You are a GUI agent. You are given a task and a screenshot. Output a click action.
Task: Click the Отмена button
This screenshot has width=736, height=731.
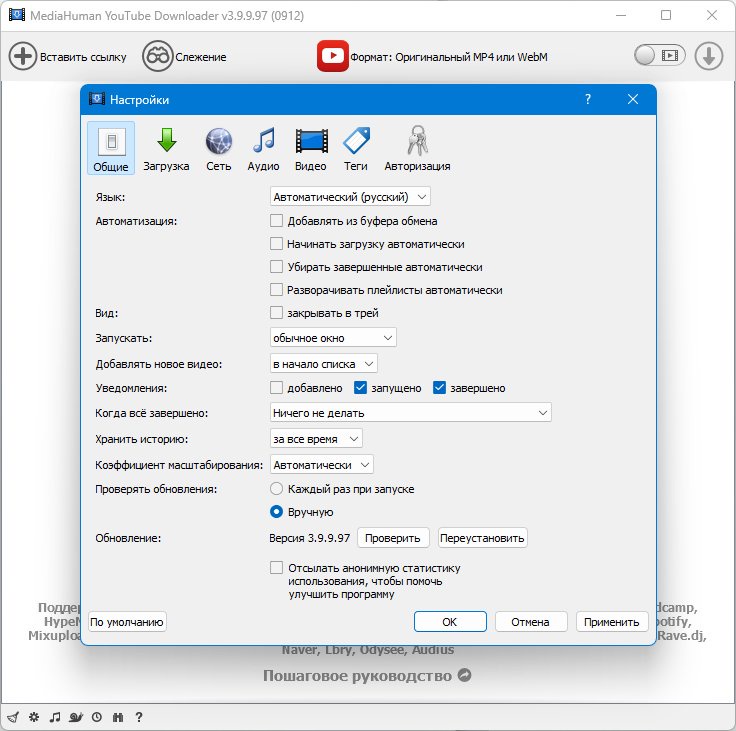pos(530,622)
